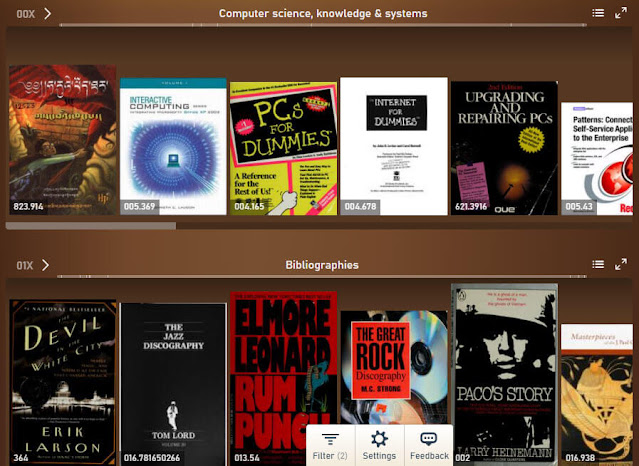
Task: Expand Computer science shelf to fullscreen
Action: click(621, 13)
